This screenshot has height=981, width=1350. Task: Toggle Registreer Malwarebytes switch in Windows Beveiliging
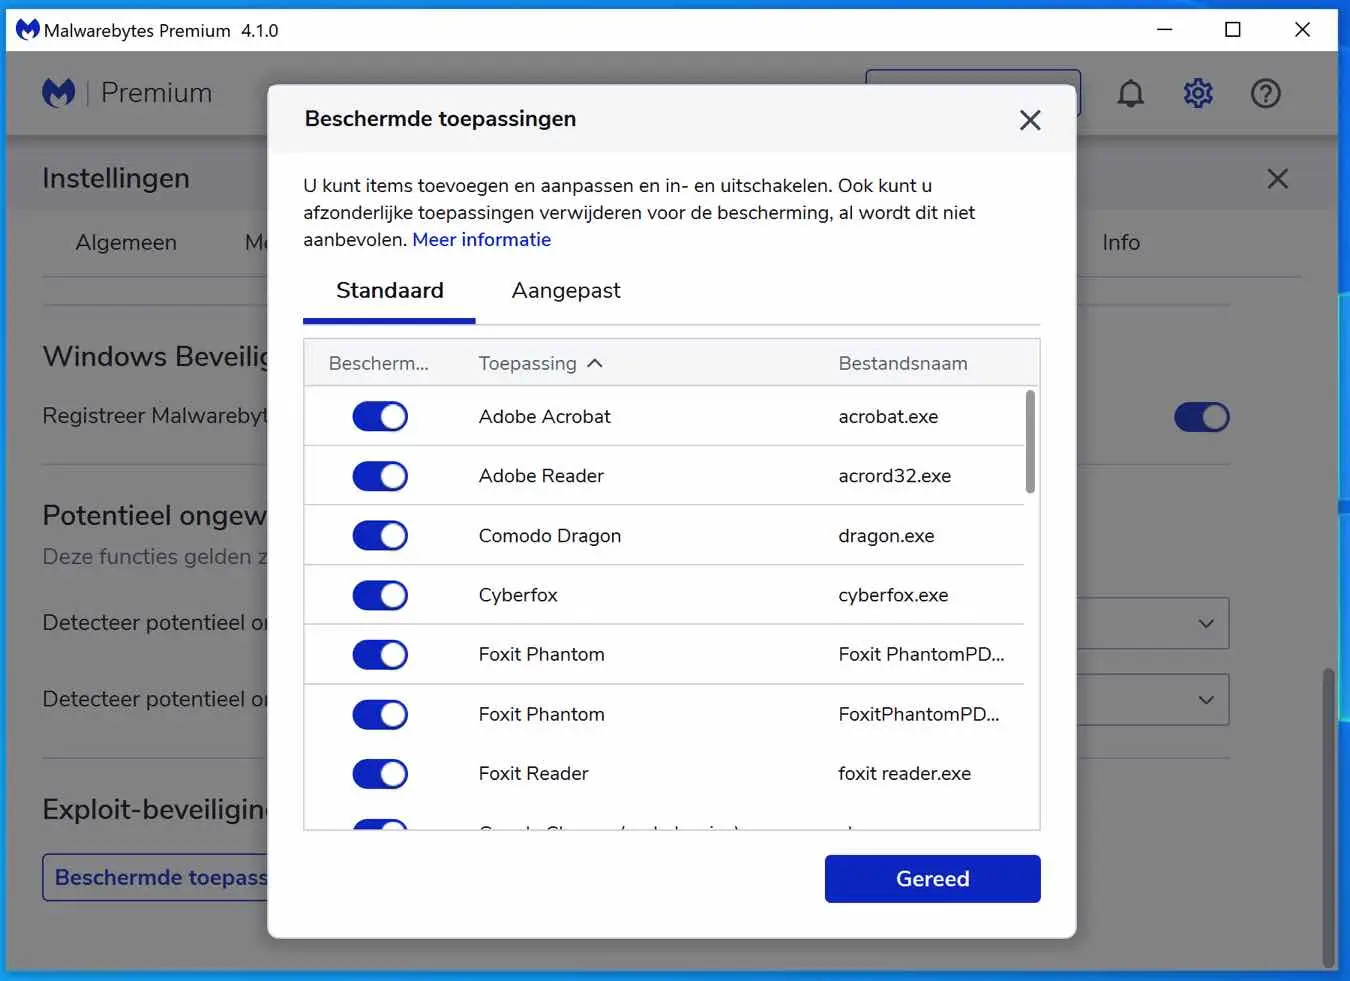pos(1201,417)
